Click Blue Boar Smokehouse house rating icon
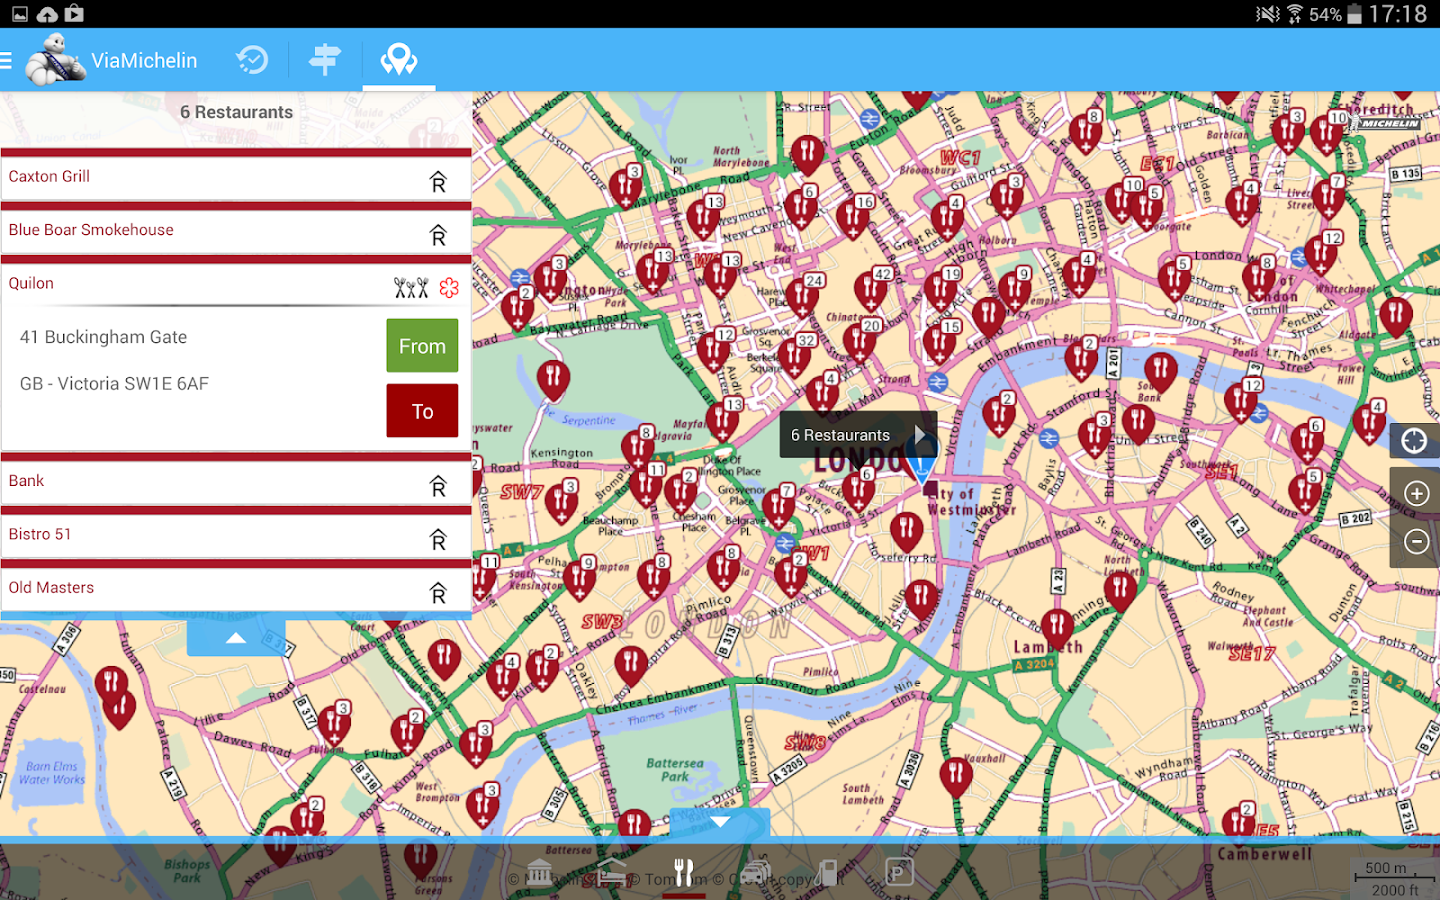The width and height of the screenshot is (1440, 900). click(438, 235)
